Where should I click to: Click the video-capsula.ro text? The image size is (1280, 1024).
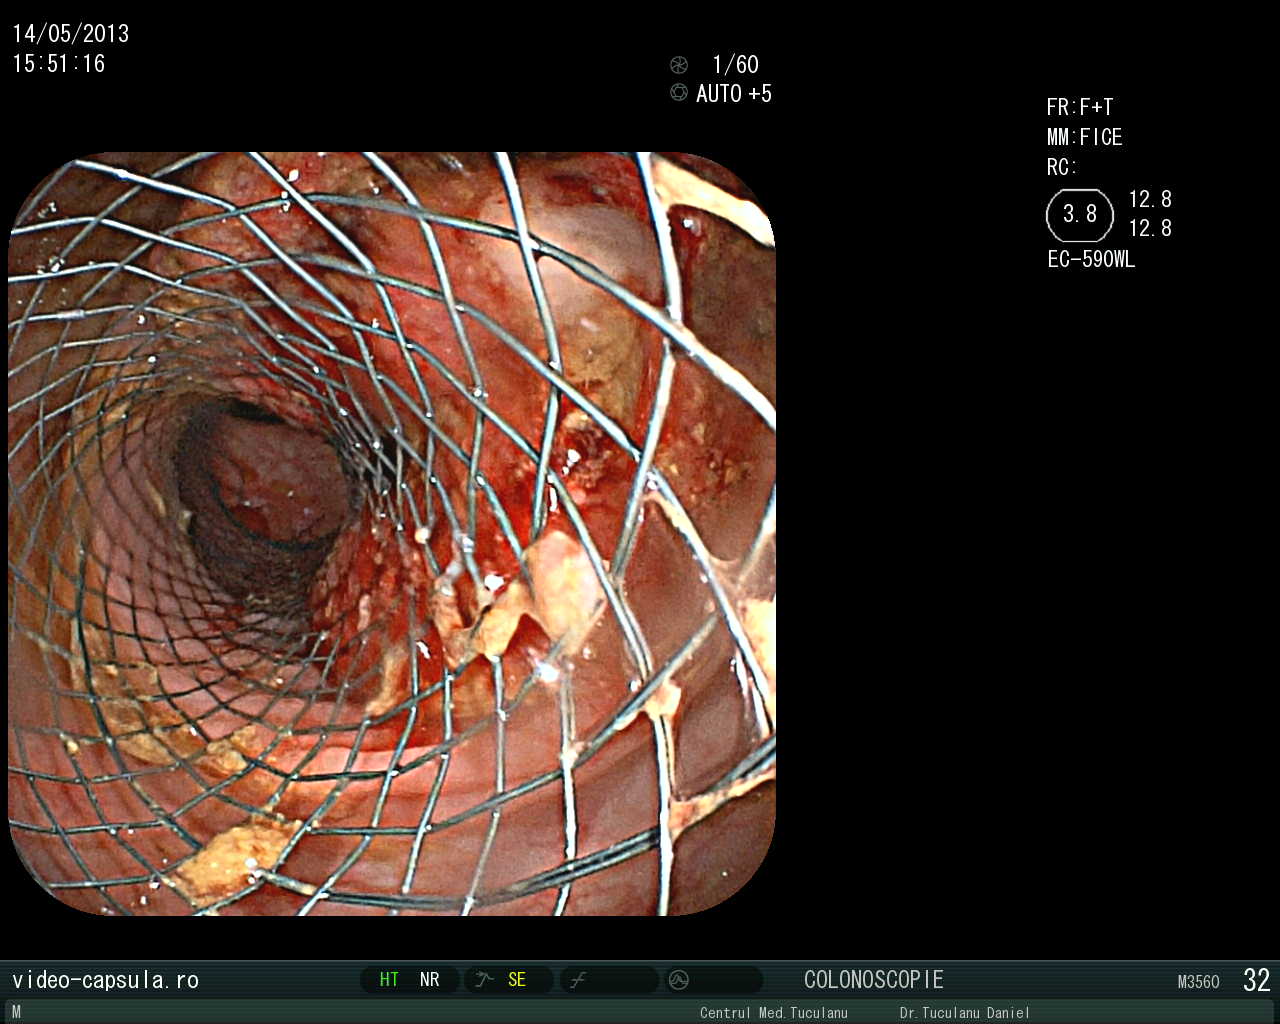(105, 980)
